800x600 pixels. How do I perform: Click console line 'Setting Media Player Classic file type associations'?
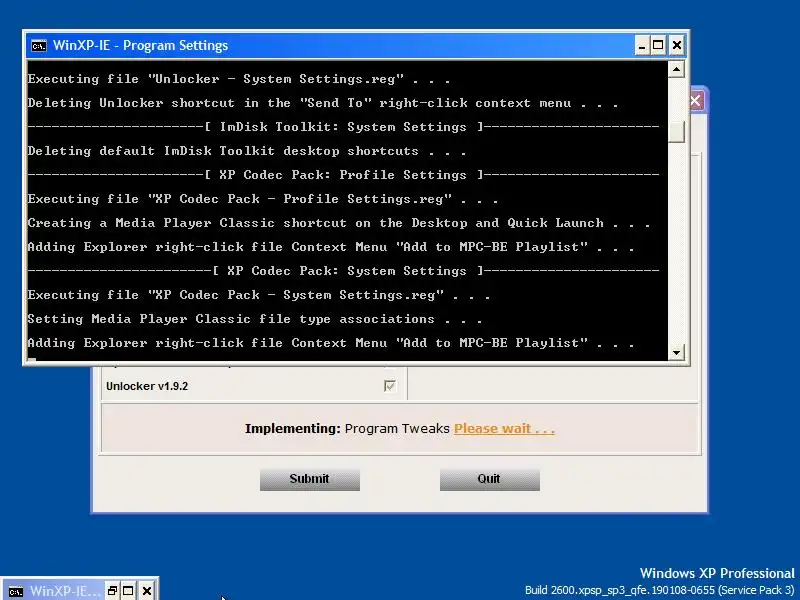255,319
